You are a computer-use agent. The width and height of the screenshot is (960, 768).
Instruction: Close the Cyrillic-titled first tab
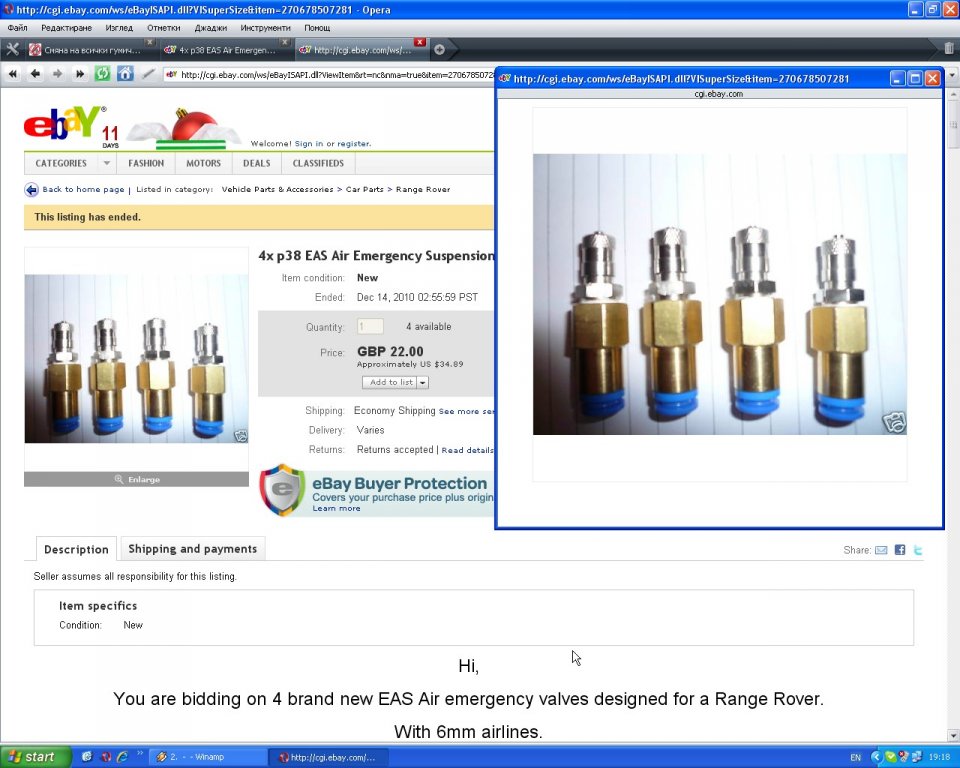pos(149,42)
